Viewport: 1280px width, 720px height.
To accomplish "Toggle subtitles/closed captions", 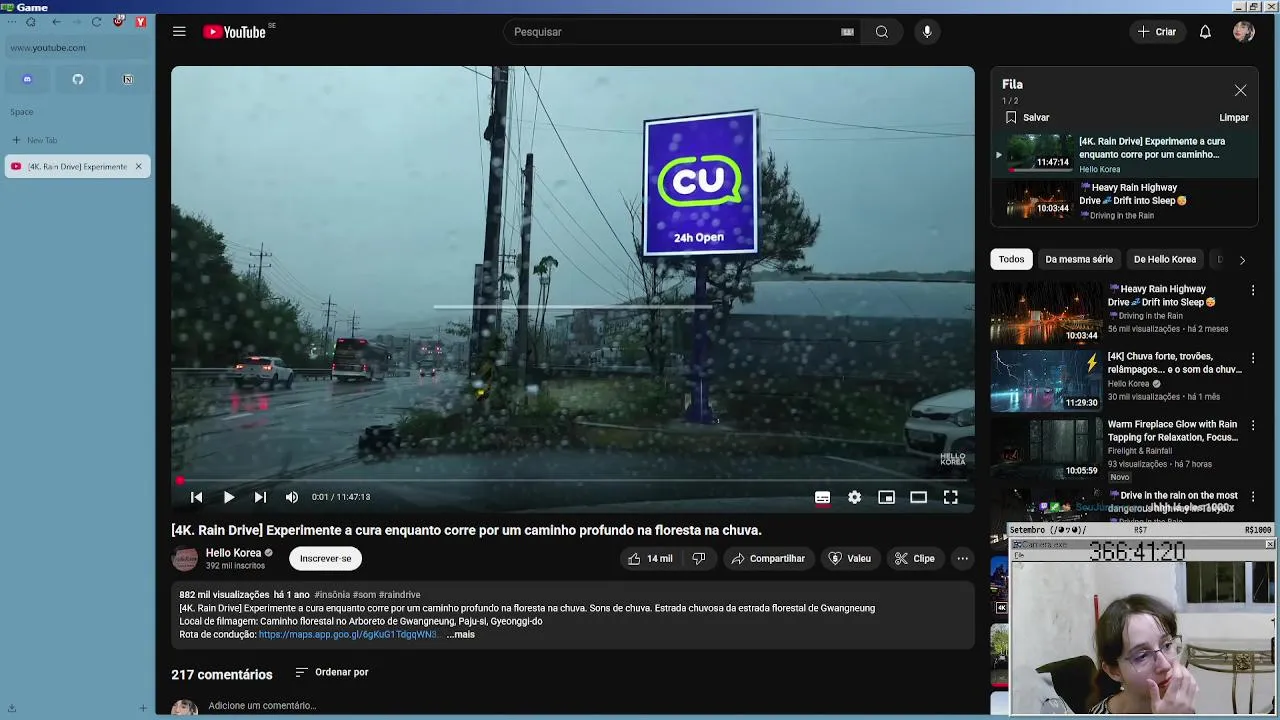I will [x=822, y=497].
